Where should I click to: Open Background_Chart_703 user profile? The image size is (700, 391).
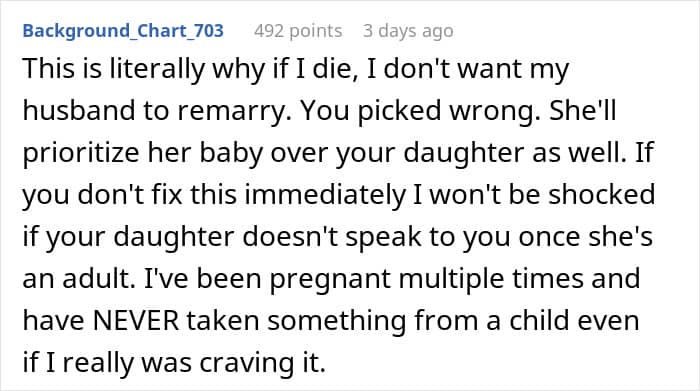(123, 31)
